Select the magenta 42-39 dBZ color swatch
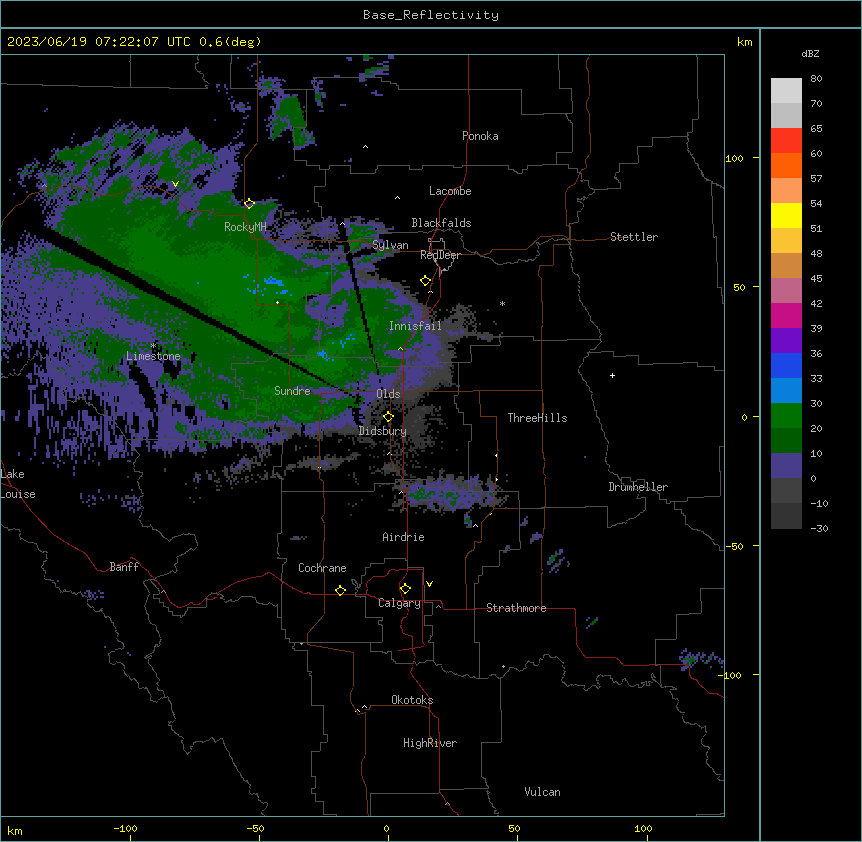The height and width of the screenshot is (842, 862). point(786,315)
